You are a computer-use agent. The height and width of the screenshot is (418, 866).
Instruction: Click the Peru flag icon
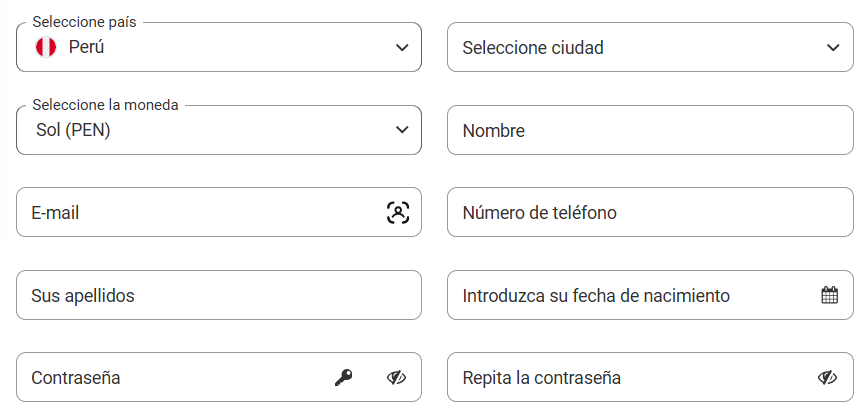[46, 47]
